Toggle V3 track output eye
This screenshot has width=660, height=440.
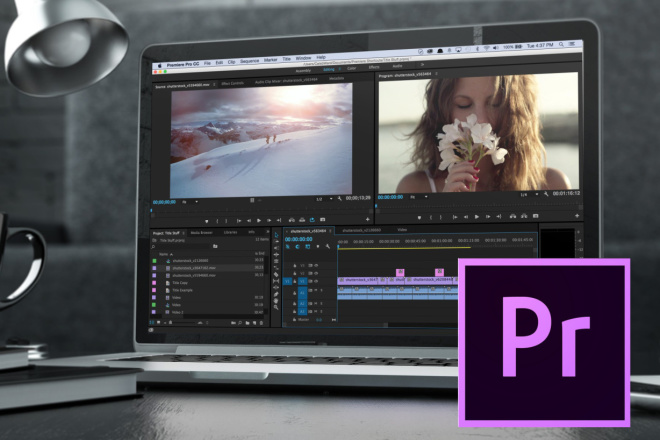tap(316, 266)
